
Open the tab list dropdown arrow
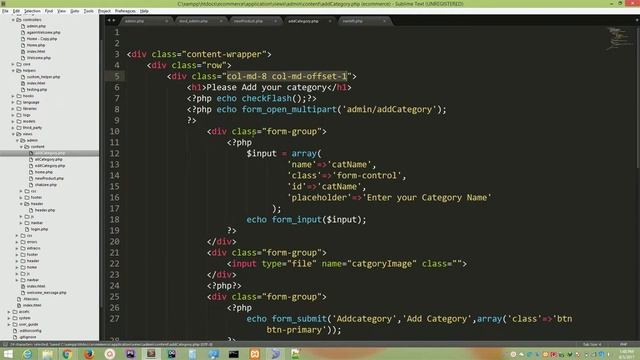click(x=637, y=20)
